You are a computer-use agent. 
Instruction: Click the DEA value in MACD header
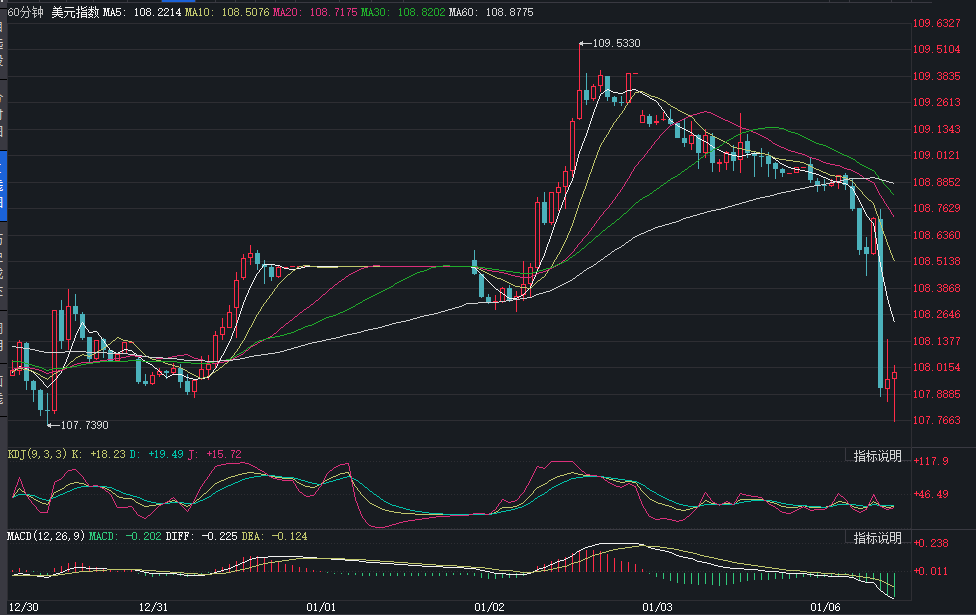pyautogui.click(x=287, y=537)
